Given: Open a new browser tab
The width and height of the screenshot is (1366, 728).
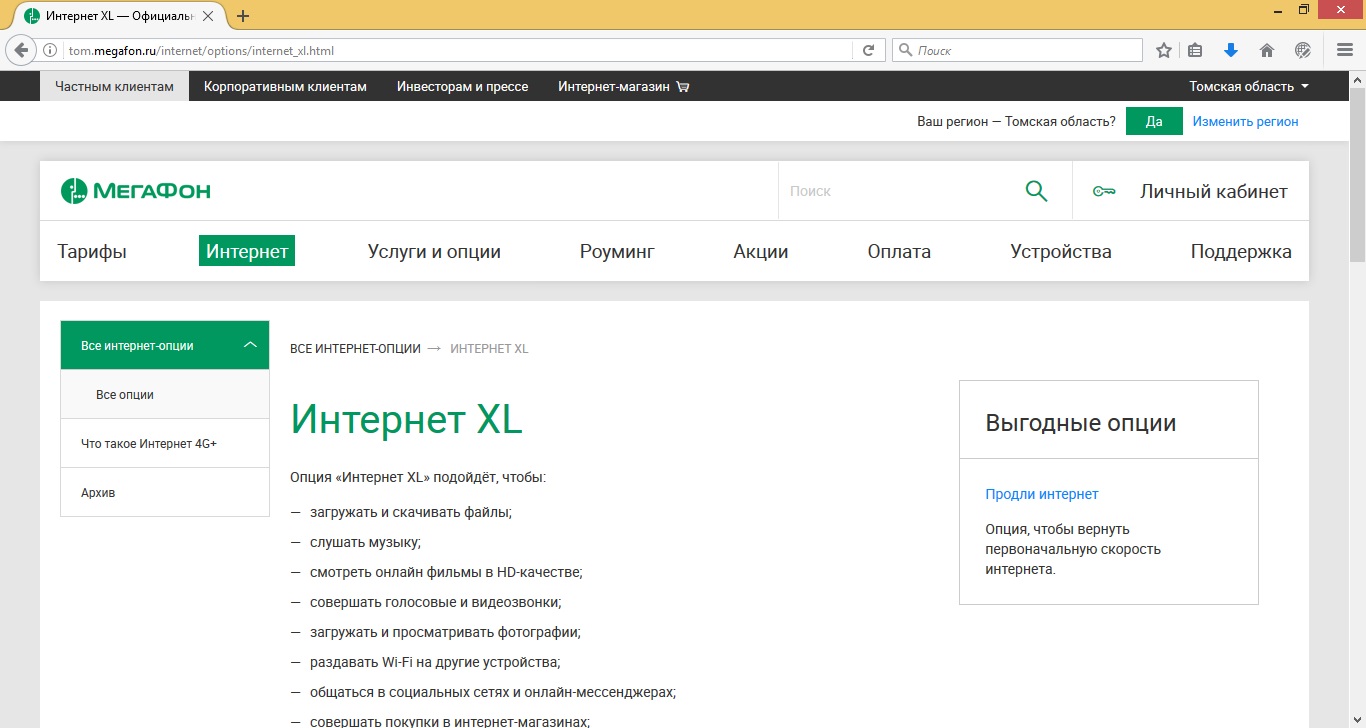Looking at the screenshot, I should point(243,16).
